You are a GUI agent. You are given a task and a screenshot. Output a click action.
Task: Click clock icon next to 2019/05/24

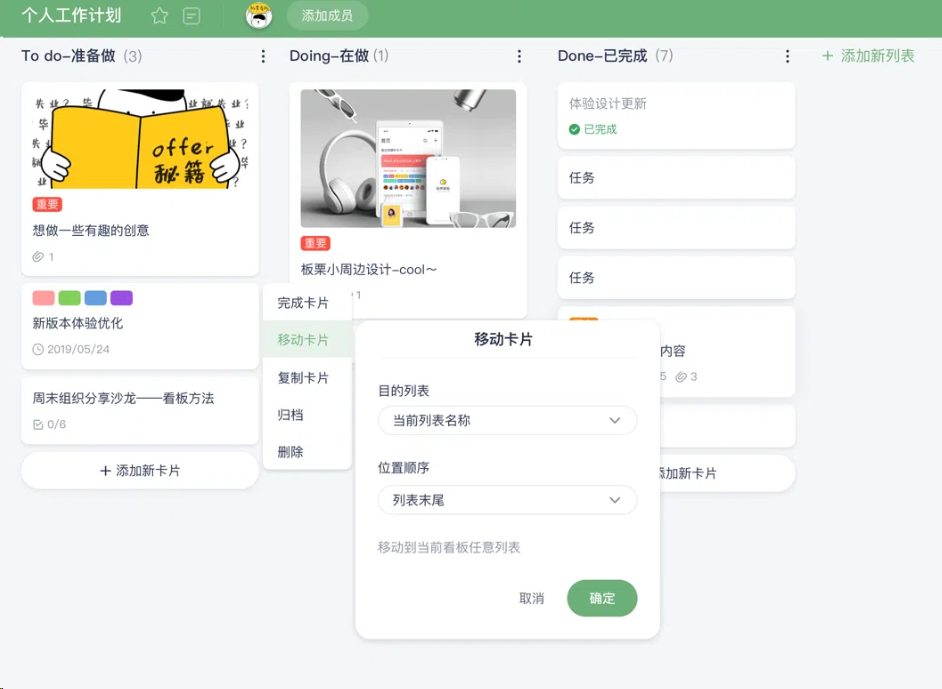(x=38, y=350)
